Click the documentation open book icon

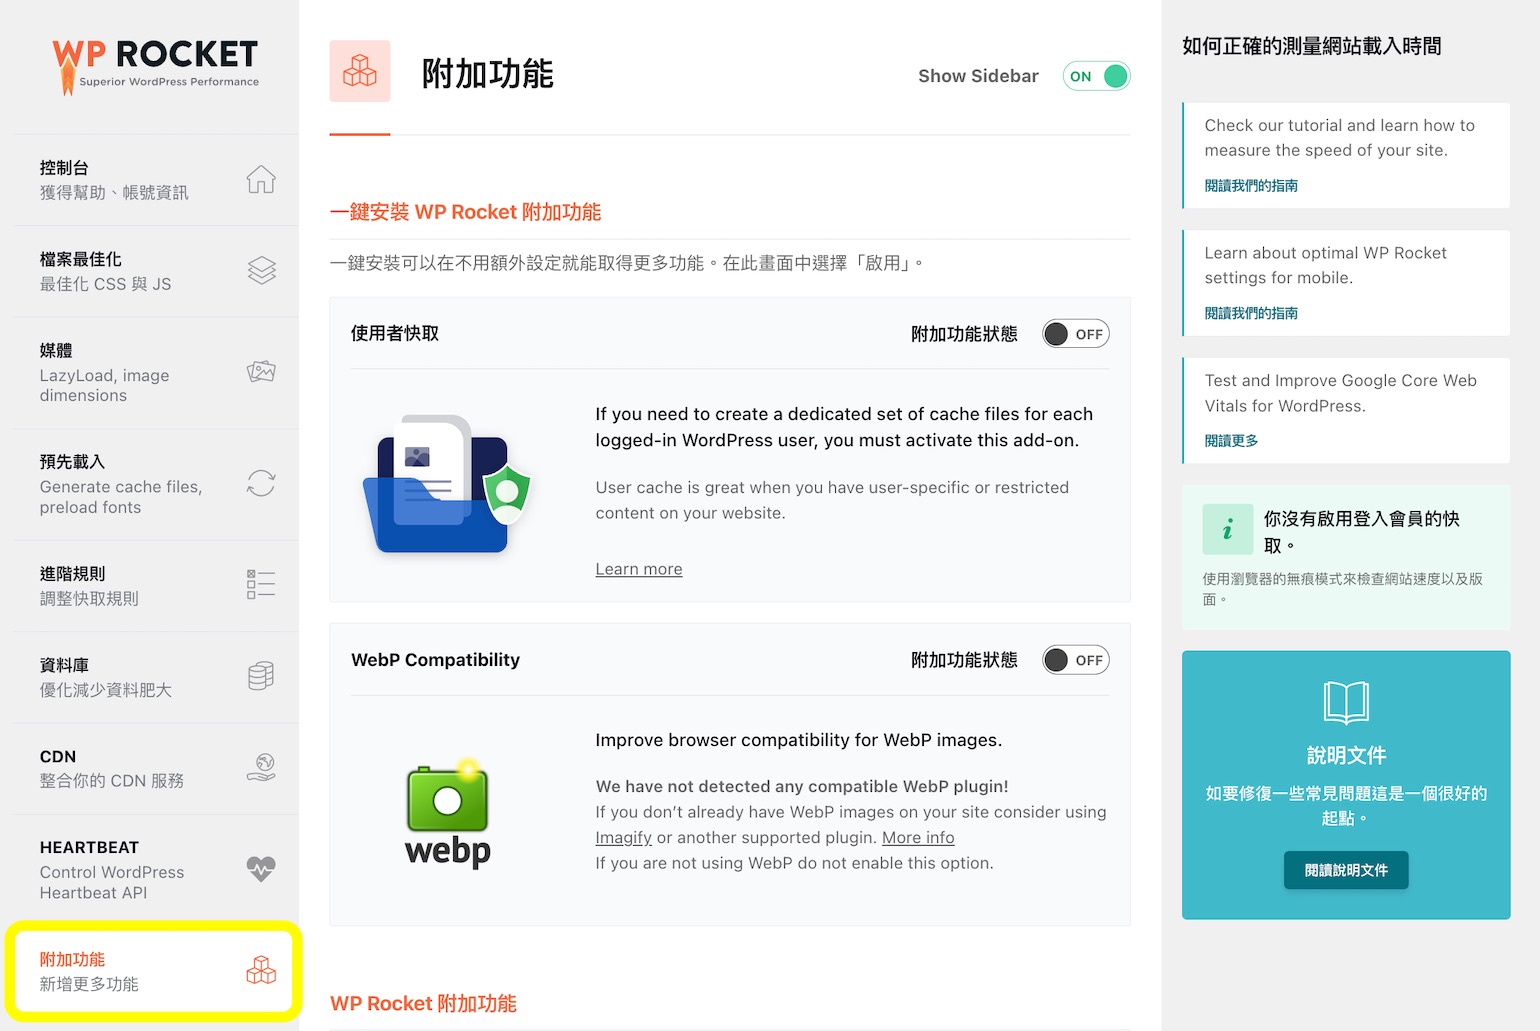1346,702
